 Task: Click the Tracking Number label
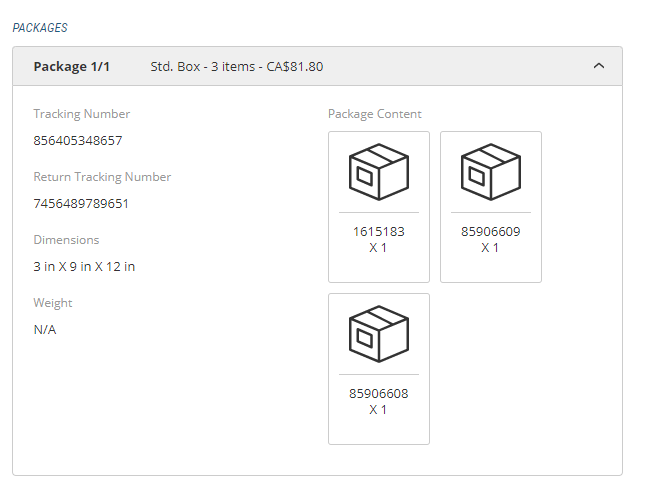pos(82,114)
